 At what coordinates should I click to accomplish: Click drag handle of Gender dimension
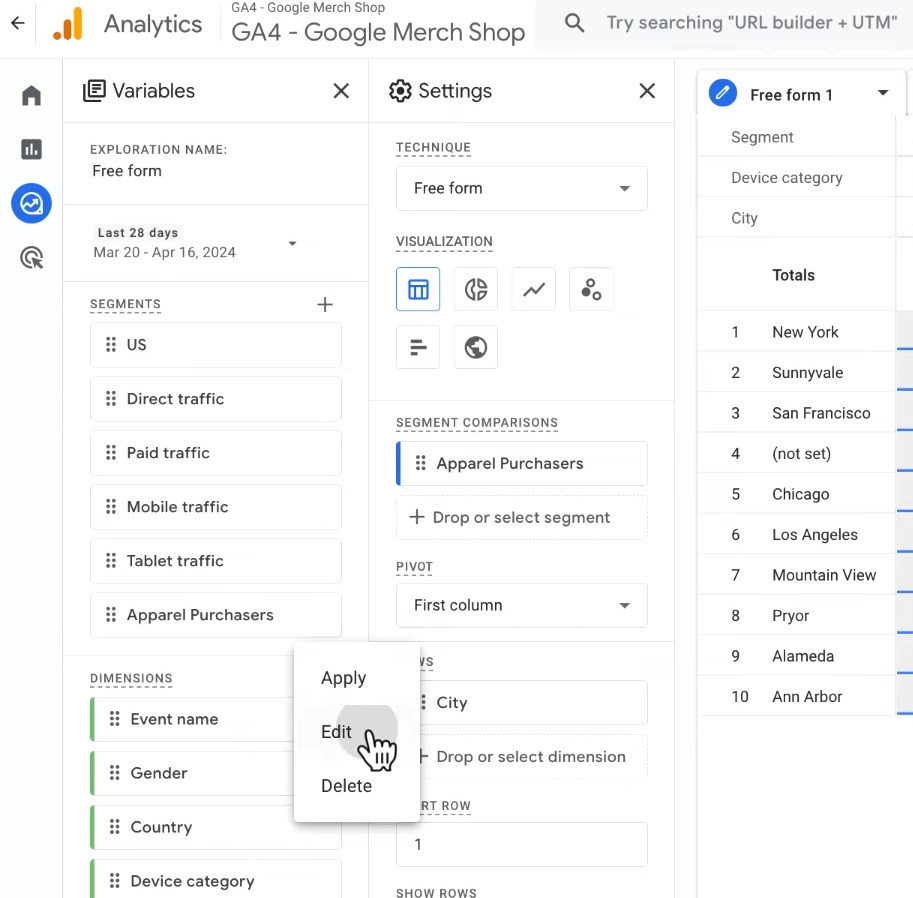115,773
